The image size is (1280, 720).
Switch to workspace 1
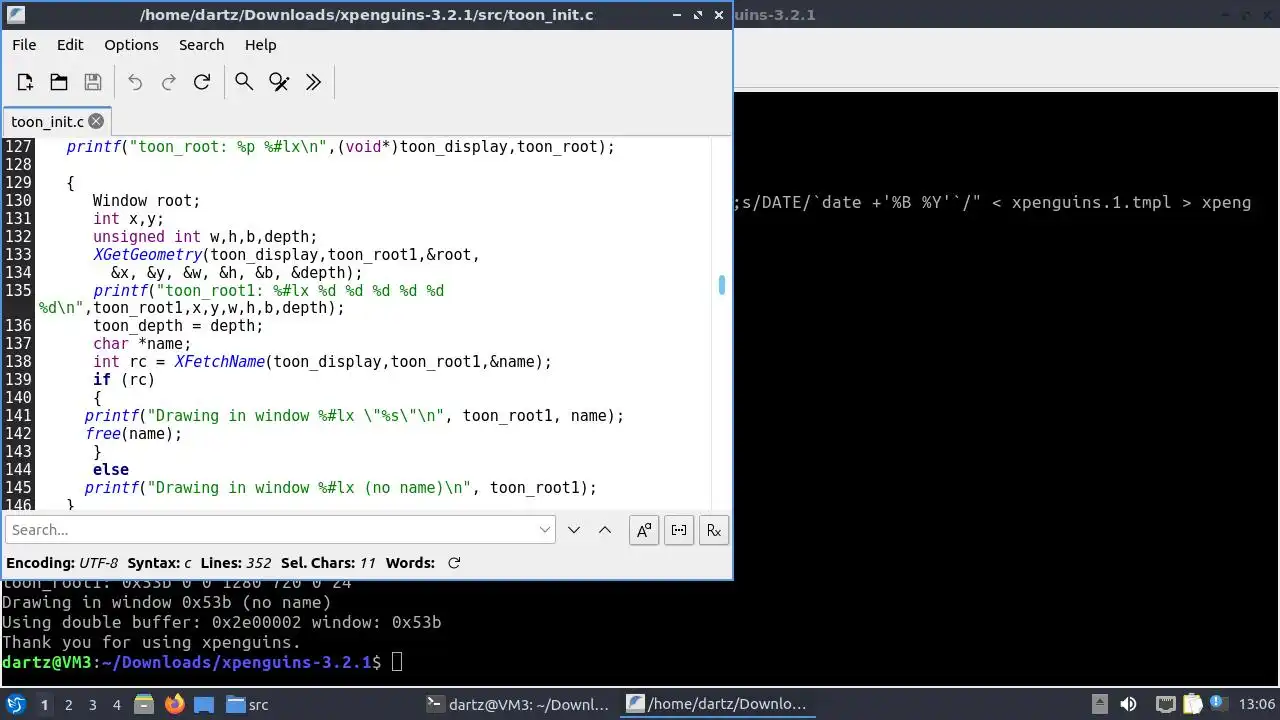[x=44, y=705]
